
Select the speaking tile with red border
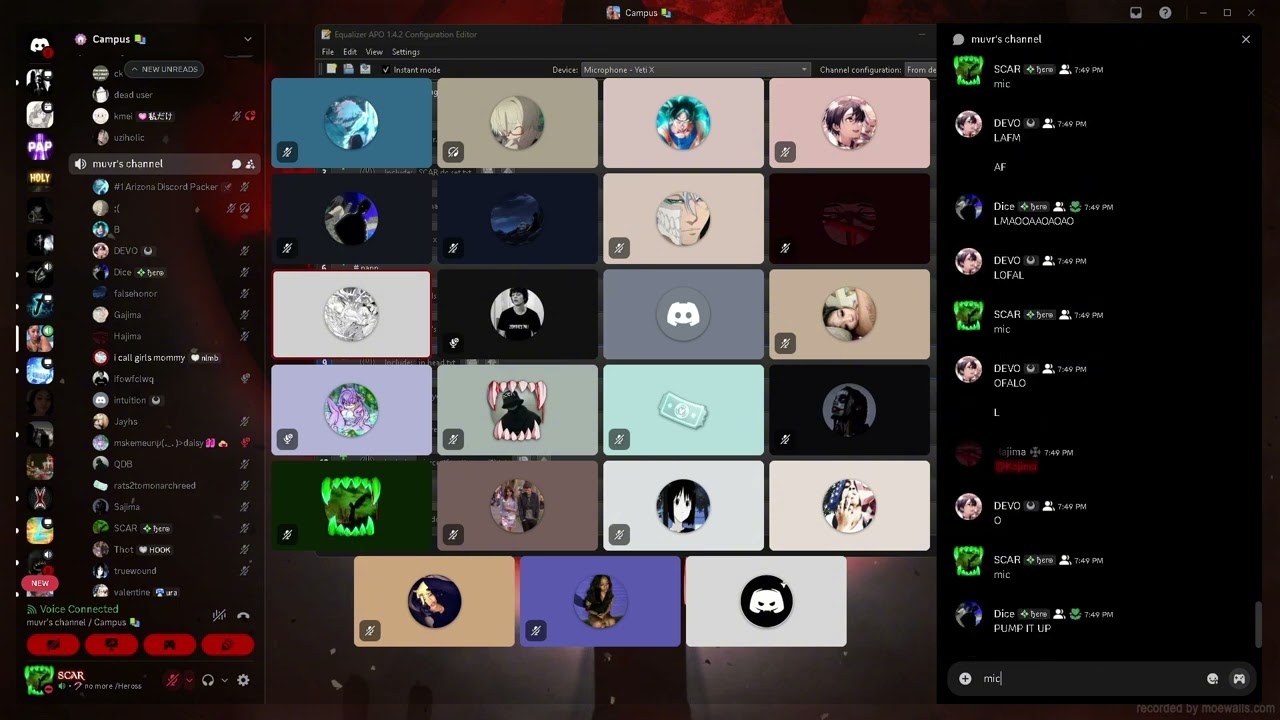[x=351, y=315]
